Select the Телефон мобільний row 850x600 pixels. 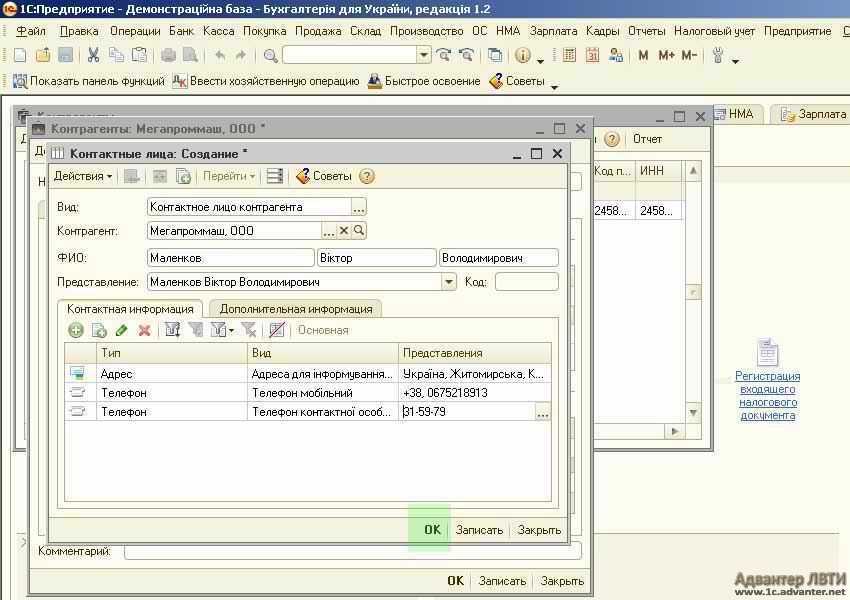(301, 393)
